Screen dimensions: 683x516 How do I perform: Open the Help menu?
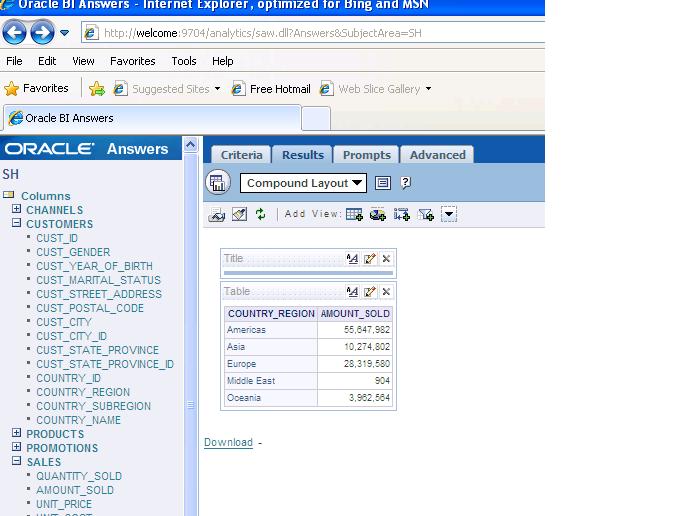[223, 61]
